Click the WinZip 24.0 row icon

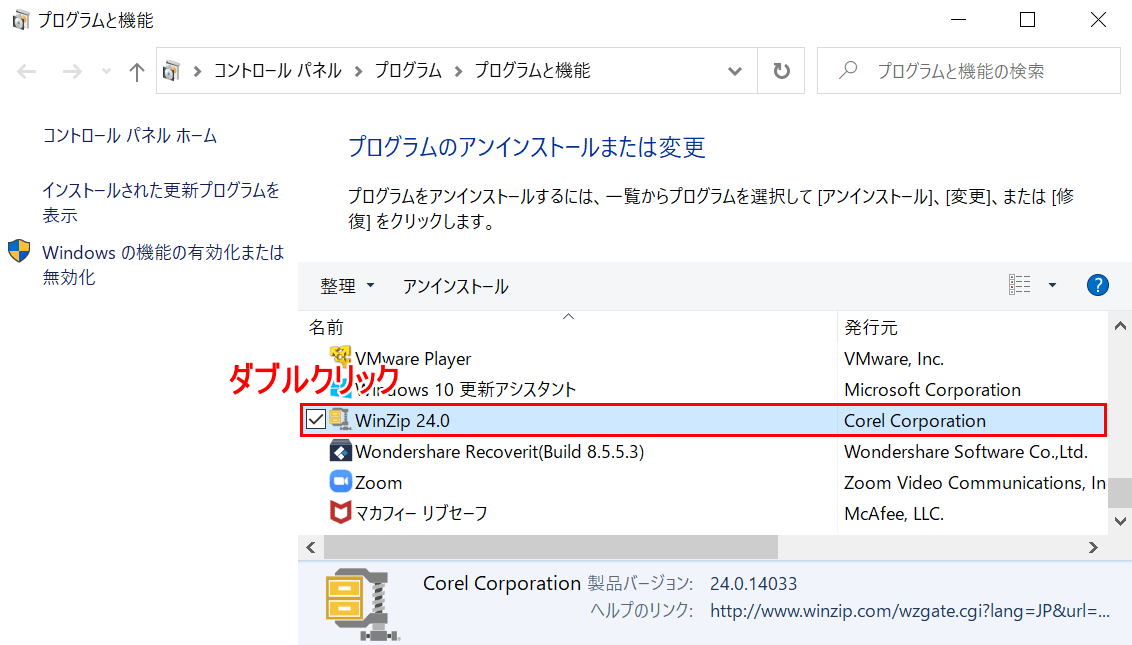click(x=340, y=420)
